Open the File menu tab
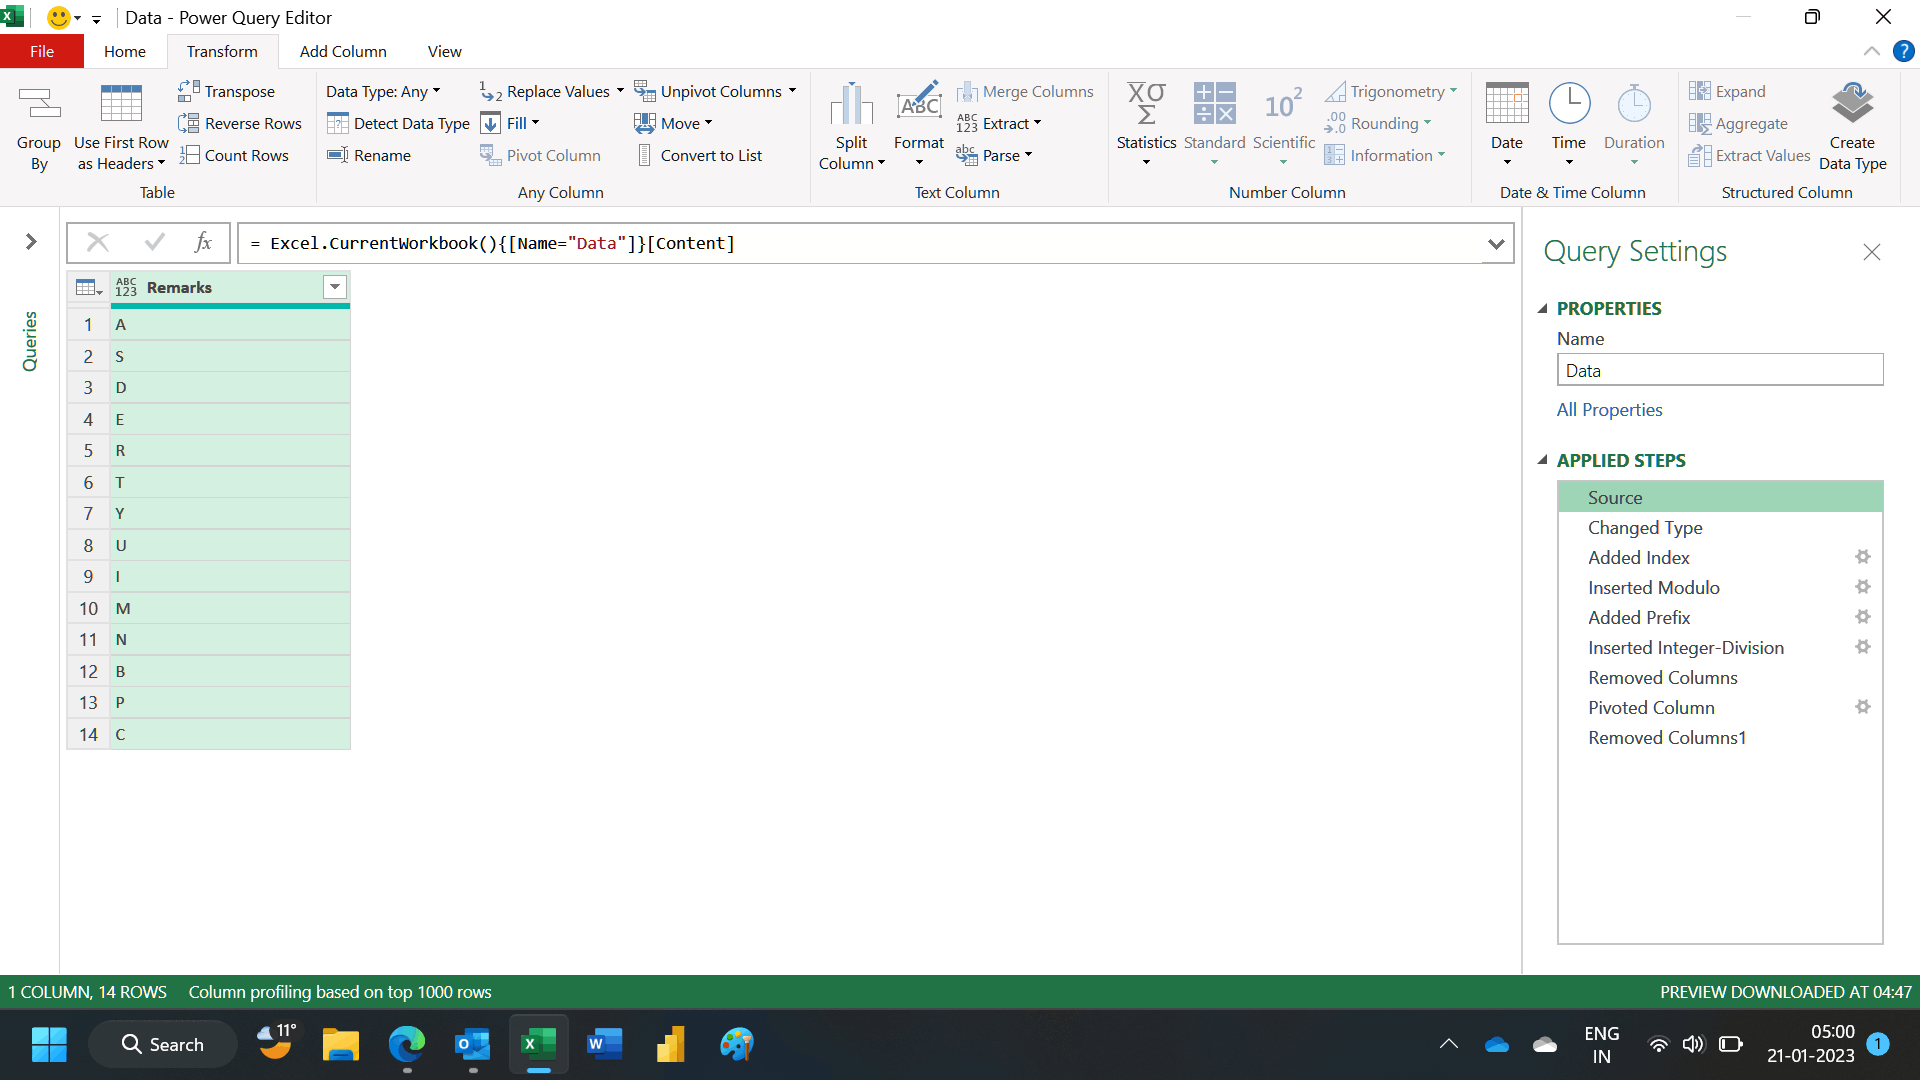 coord(42,51)
